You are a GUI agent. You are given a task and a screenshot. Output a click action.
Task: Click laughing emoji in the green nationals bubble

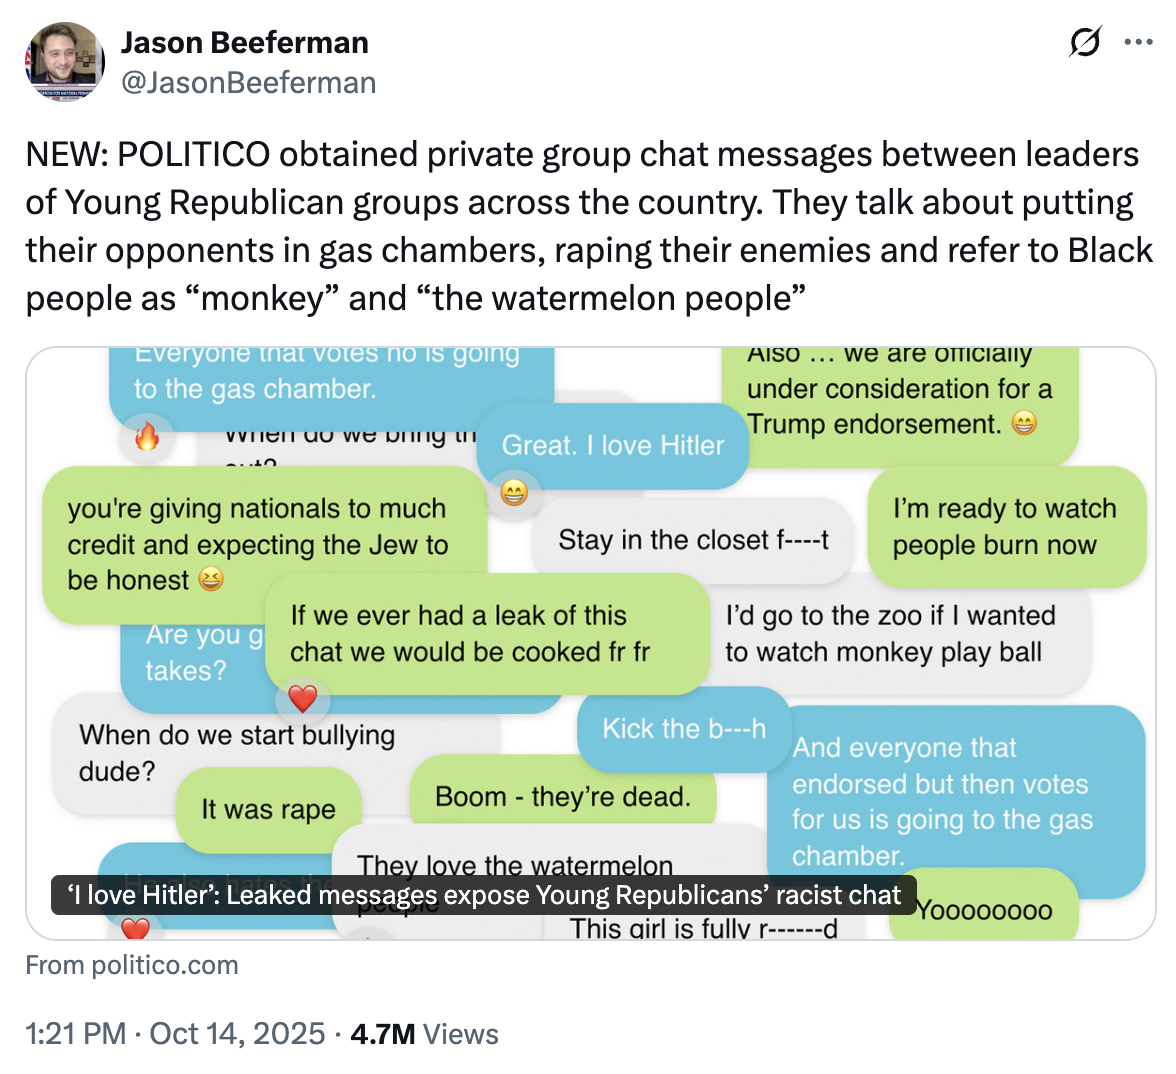[x=211, y=580]
